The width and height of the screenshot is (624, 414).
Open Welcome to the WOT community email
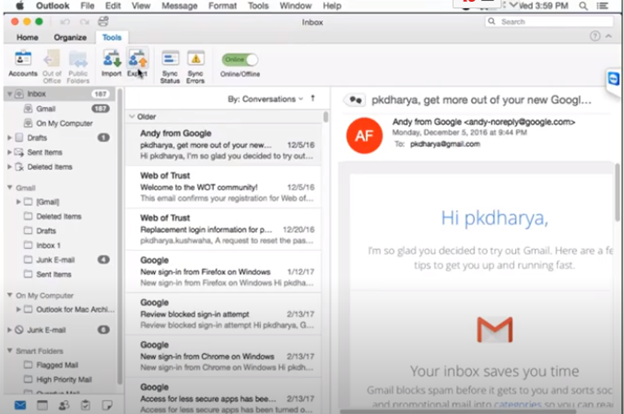point(224,187)
